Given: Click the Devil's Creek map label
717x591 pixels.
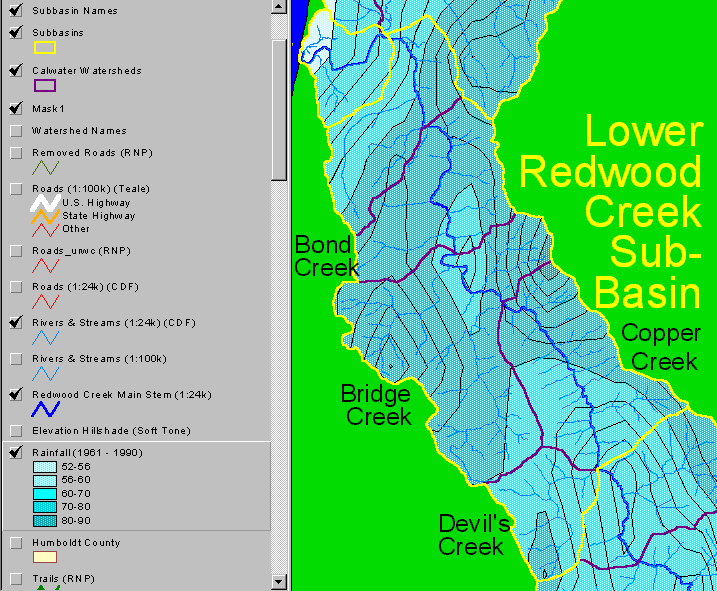Looking at the screenshot, I should tap(474, 535).
